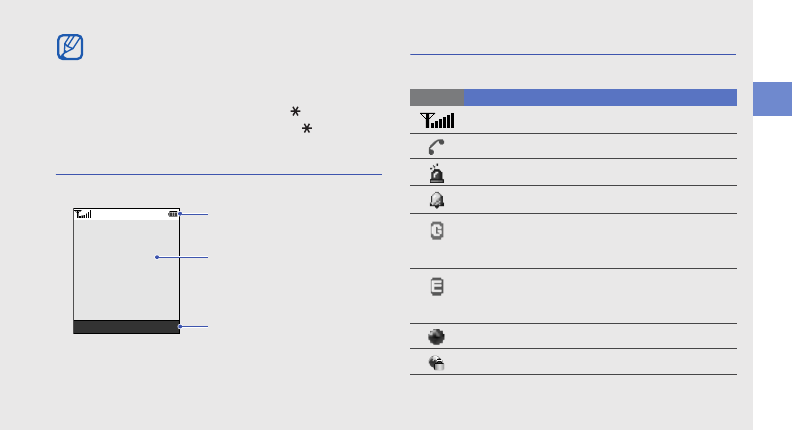The height and width of the screenshot is (430, 792).
Task: Click the blue line above the icon table
Action: (x=573, y=55)
